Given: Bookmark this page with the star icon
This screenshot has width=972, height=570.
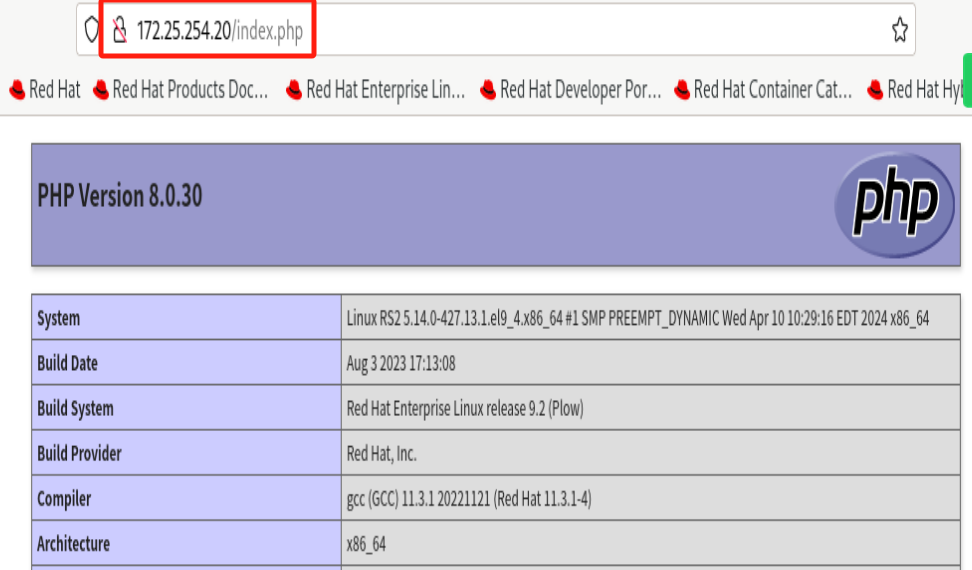Looking at the screenshot, I should tap(899, 30).
